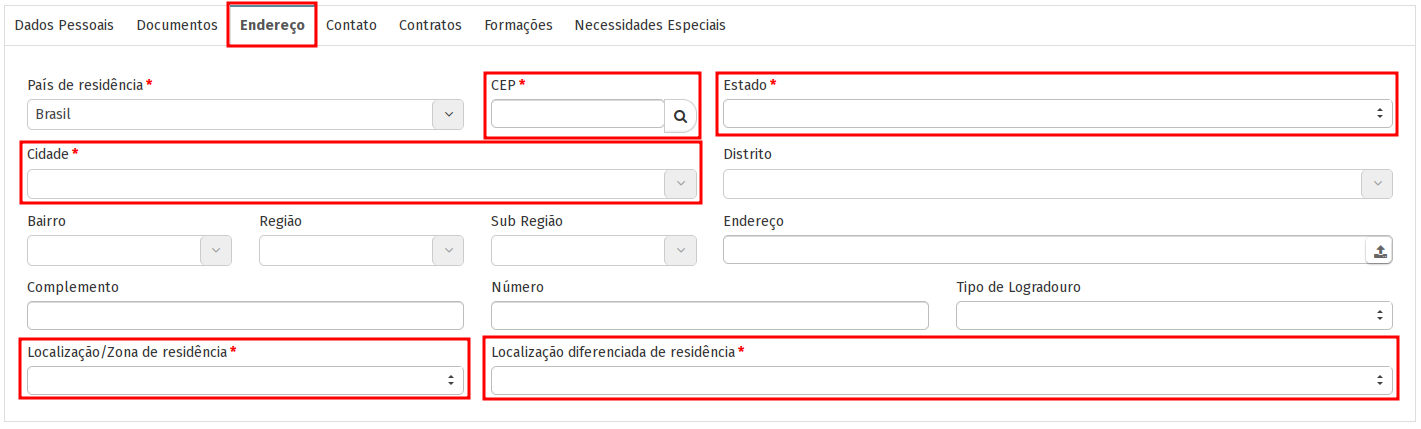Screen dimensions: 1421x429
Task: Expand the Região dropdown arrow
Action: click(x=447, y=250)
